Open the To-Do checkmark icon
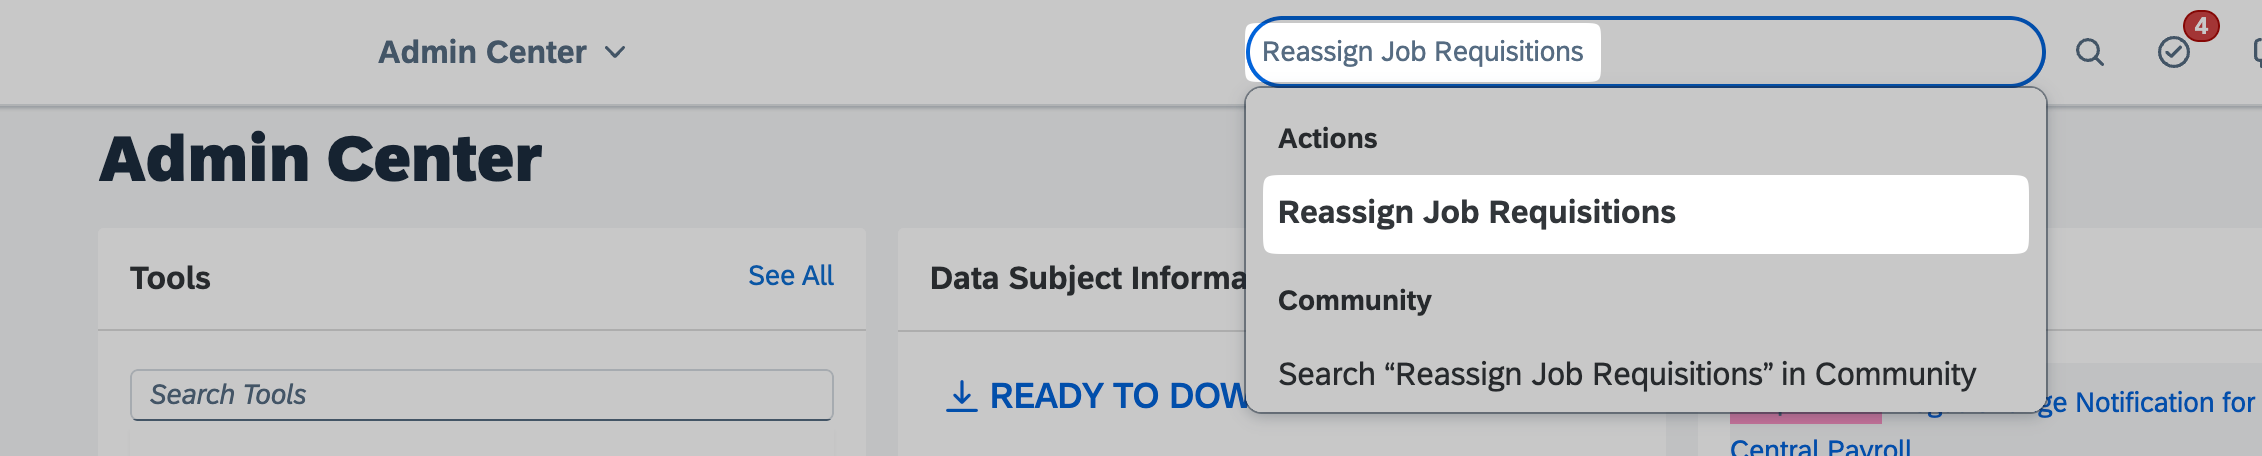Screen dimensions: 2262x456 click(2173, 52)
